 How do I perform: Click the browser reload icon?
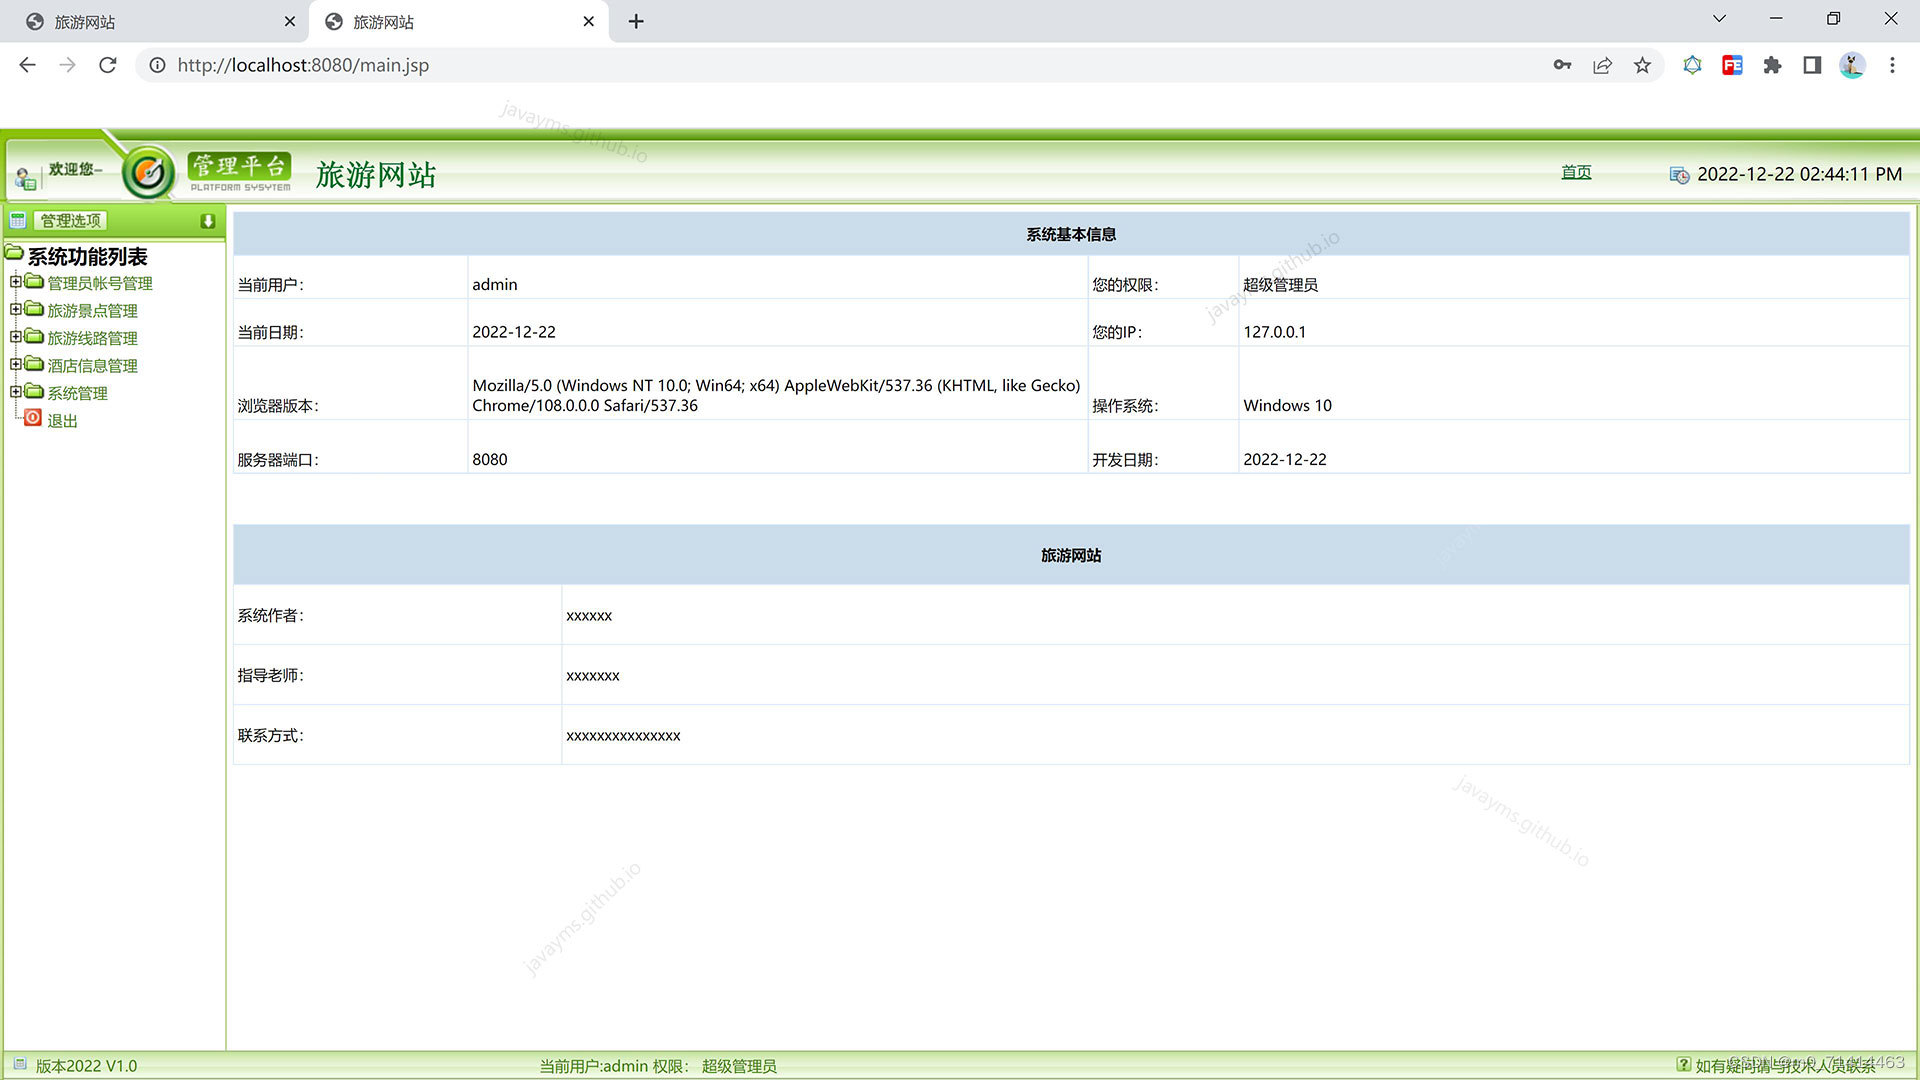[108, 65]
